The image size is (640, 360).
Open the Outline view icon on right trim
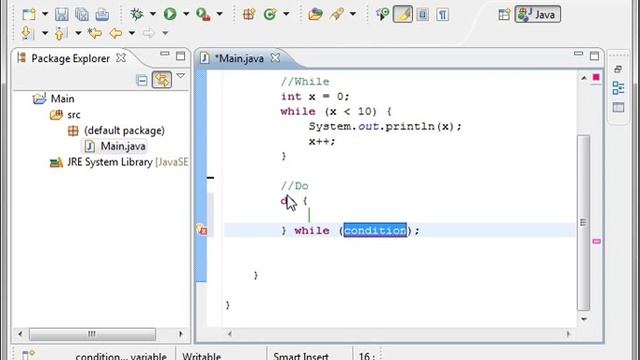coord(618,88)
